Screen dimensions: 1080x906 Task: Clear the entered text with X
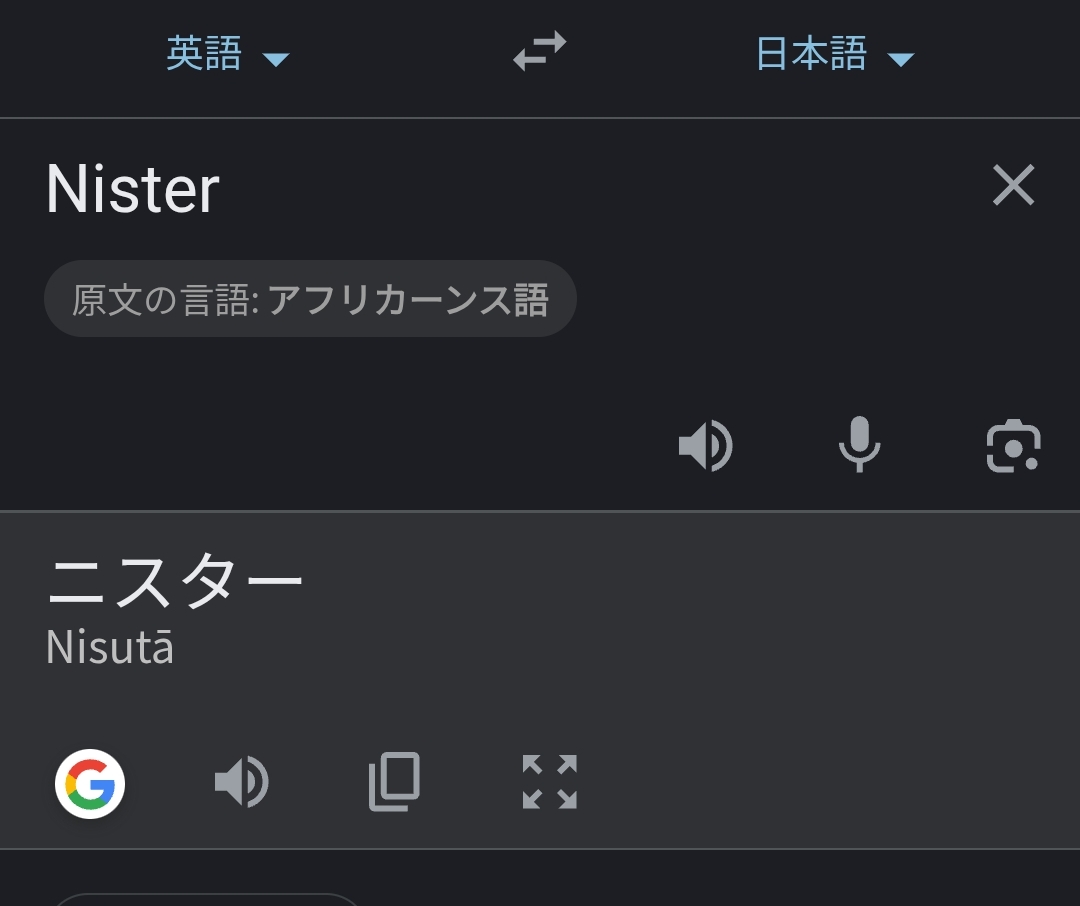(x=1013, y=186)
